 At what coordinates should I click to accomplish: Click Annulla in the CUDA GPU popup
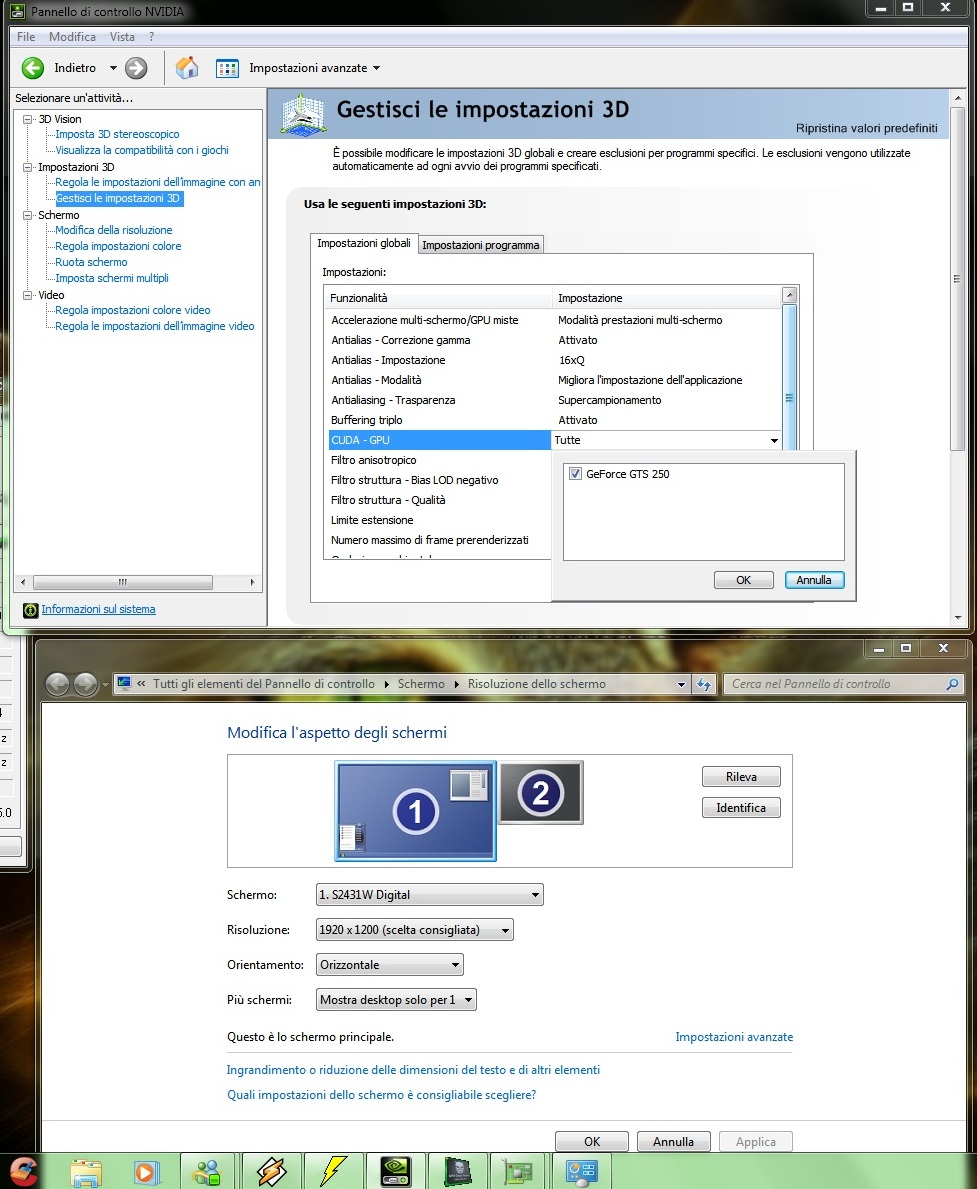click(x=814, y=580)
